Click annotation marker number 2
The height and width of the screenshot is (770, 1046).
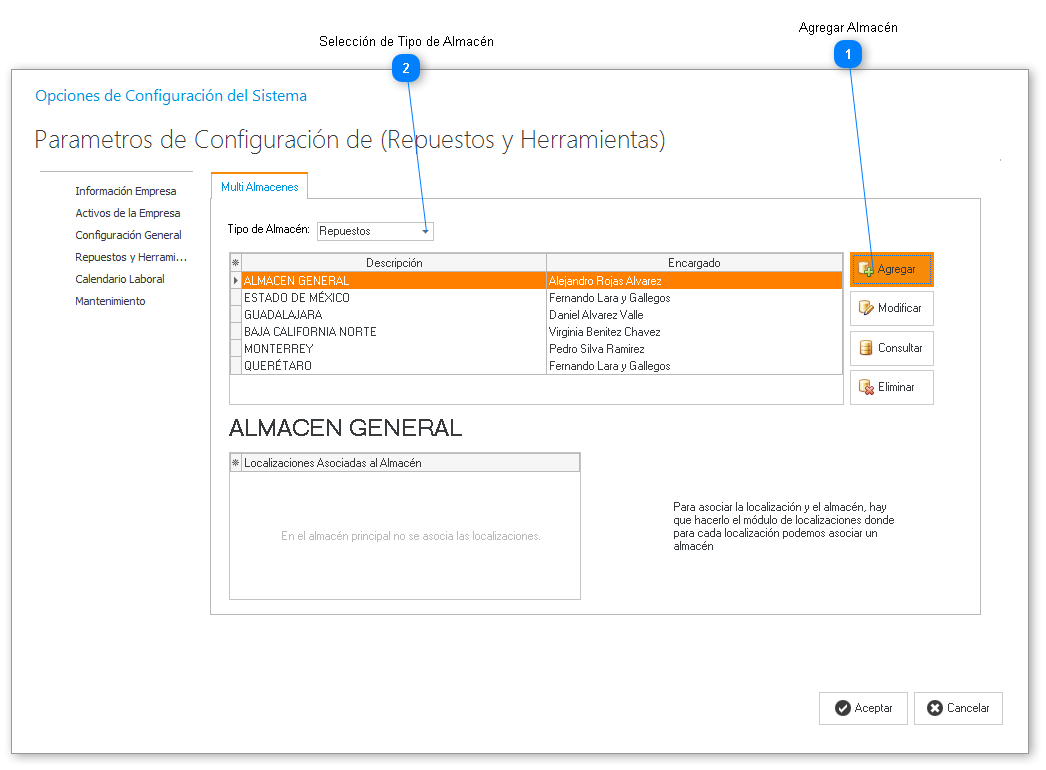click(x=405, y=69)
